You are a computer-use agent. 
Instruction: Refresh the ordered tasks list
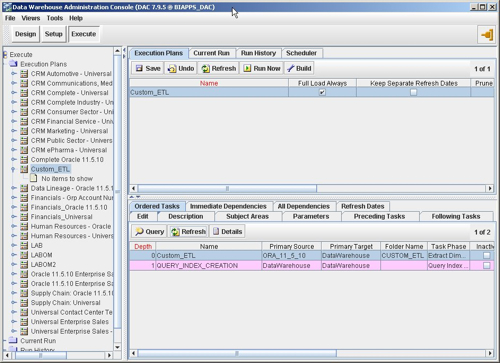click(188, 231)
